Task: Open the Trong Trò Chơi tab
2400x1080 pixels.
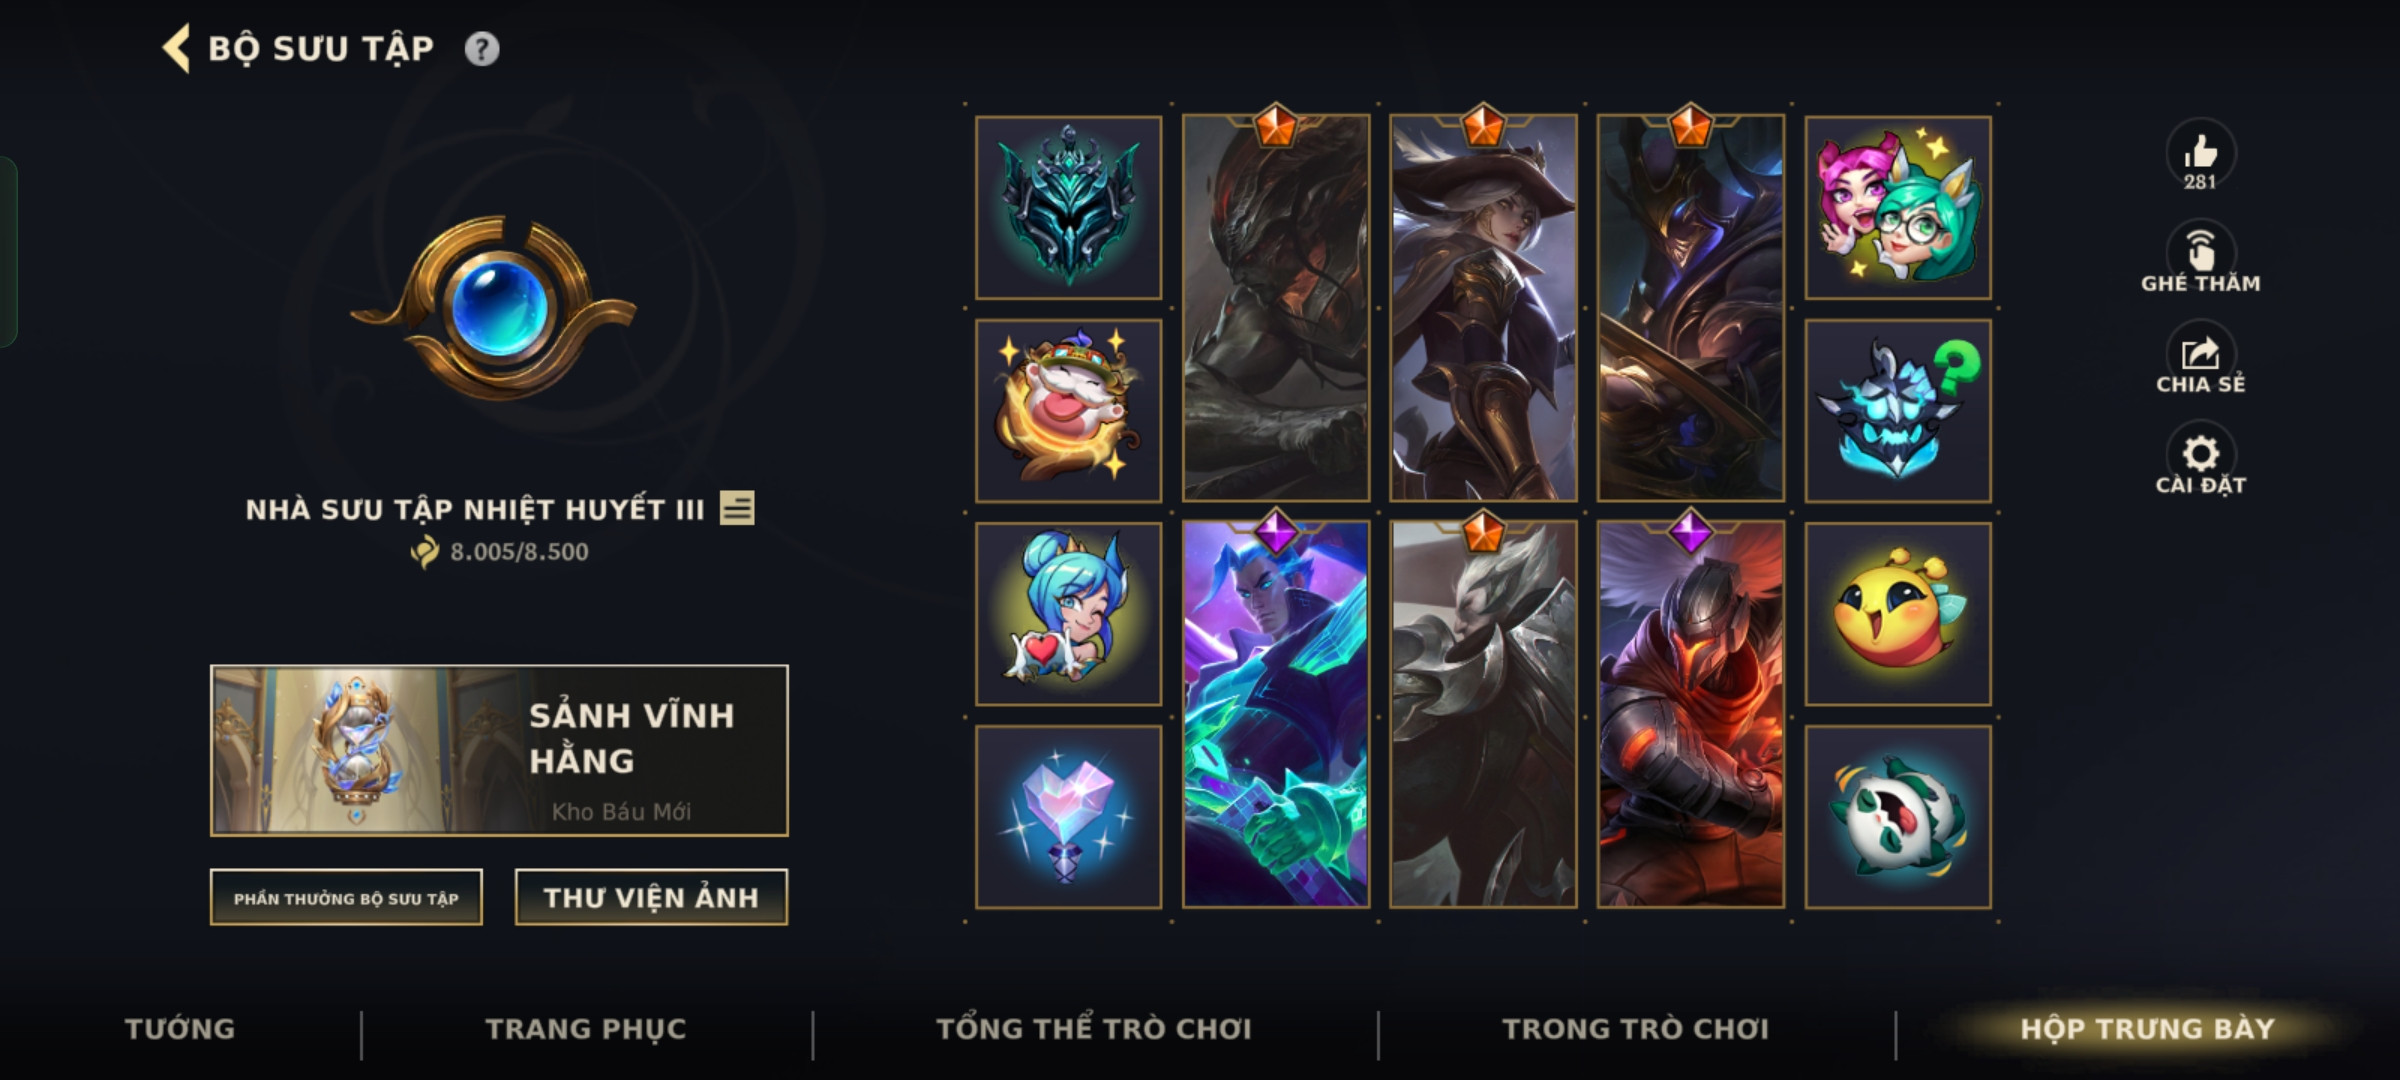Action: coord(1635,1029)
